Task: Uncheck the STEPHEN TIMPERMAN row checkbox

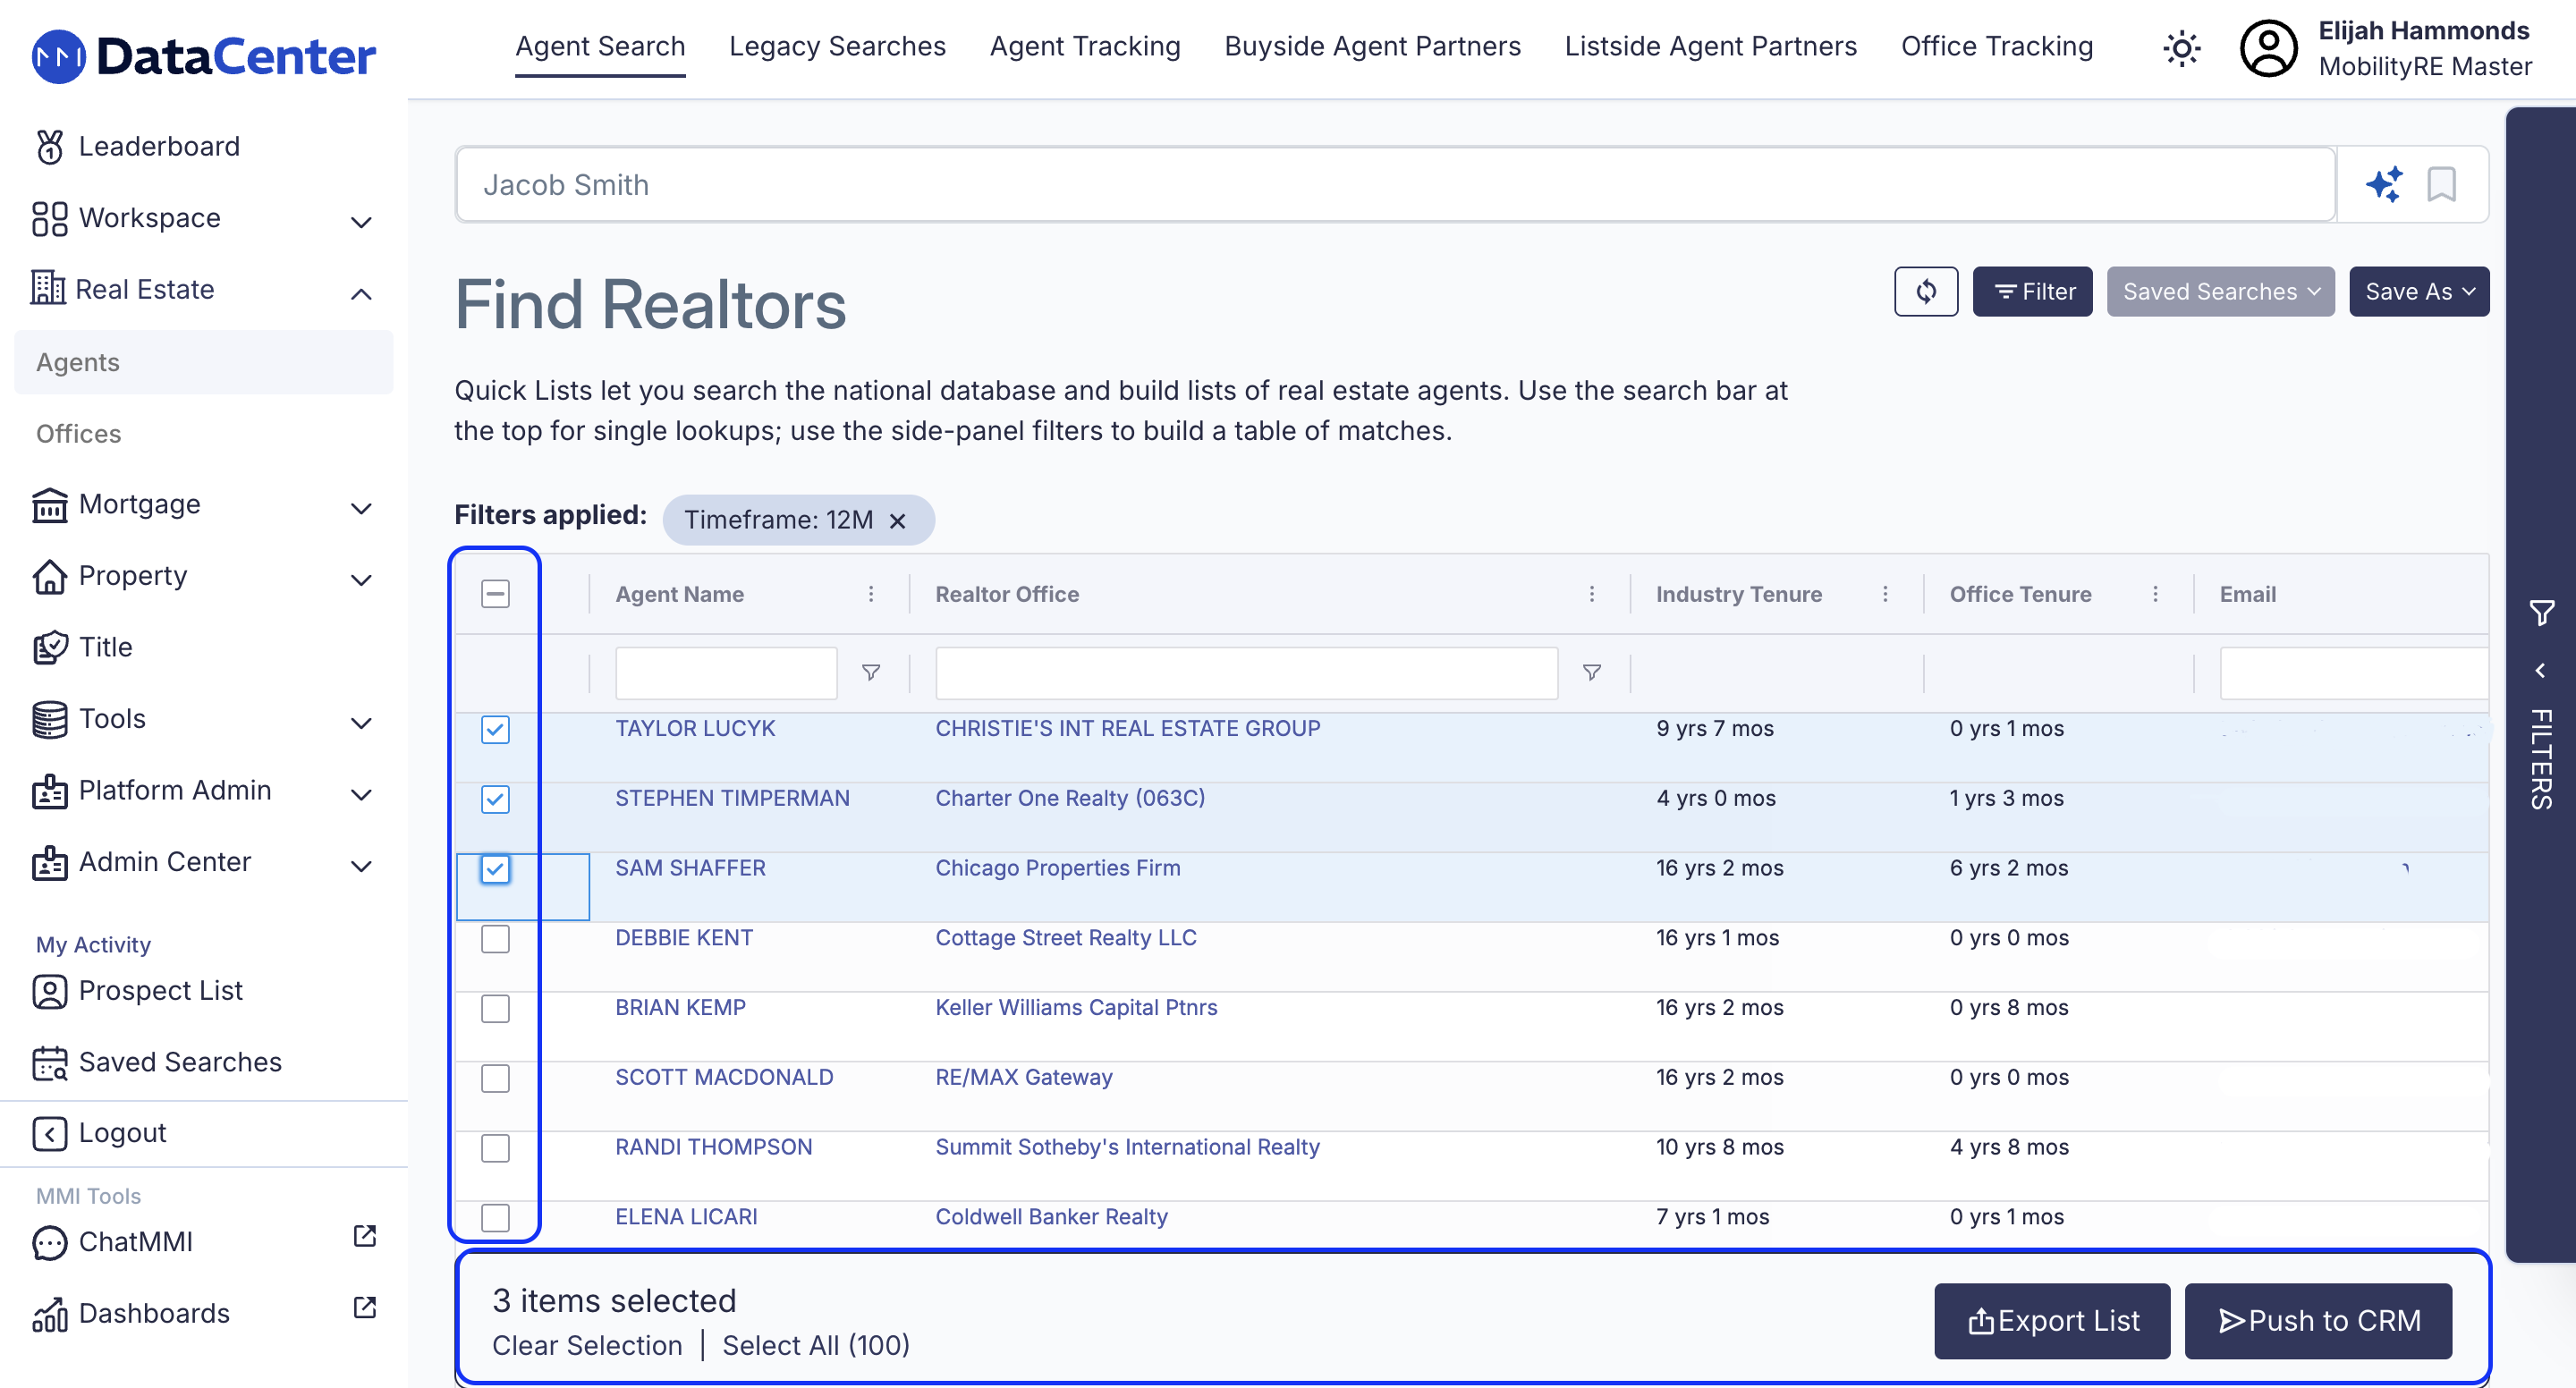Action: (x=495, y=799)
